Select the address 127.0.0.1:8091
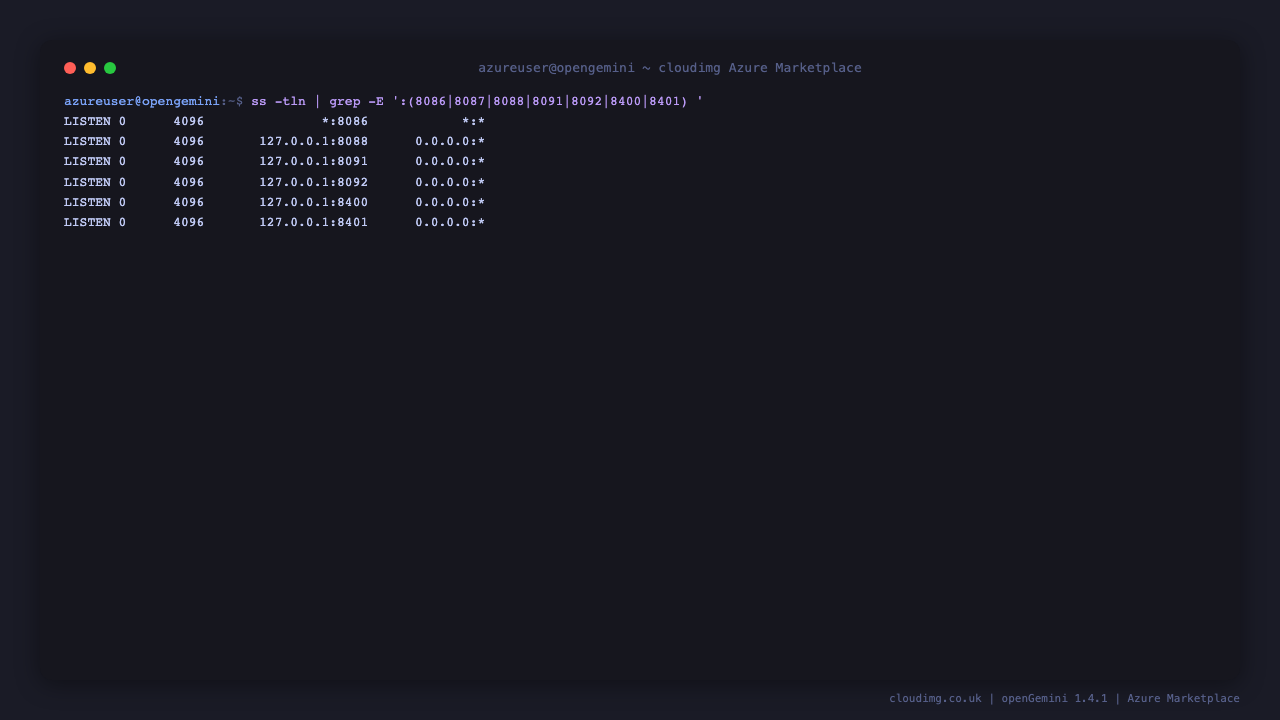The height and width of the screenshot is (720, 1280). (x=314, y=162)
